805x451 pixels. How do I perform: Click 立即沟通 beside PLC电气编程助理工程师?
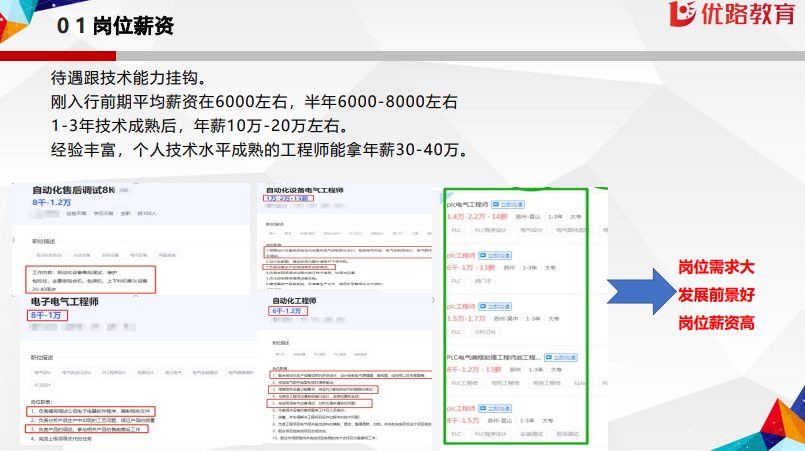click(x=561, y=357)
